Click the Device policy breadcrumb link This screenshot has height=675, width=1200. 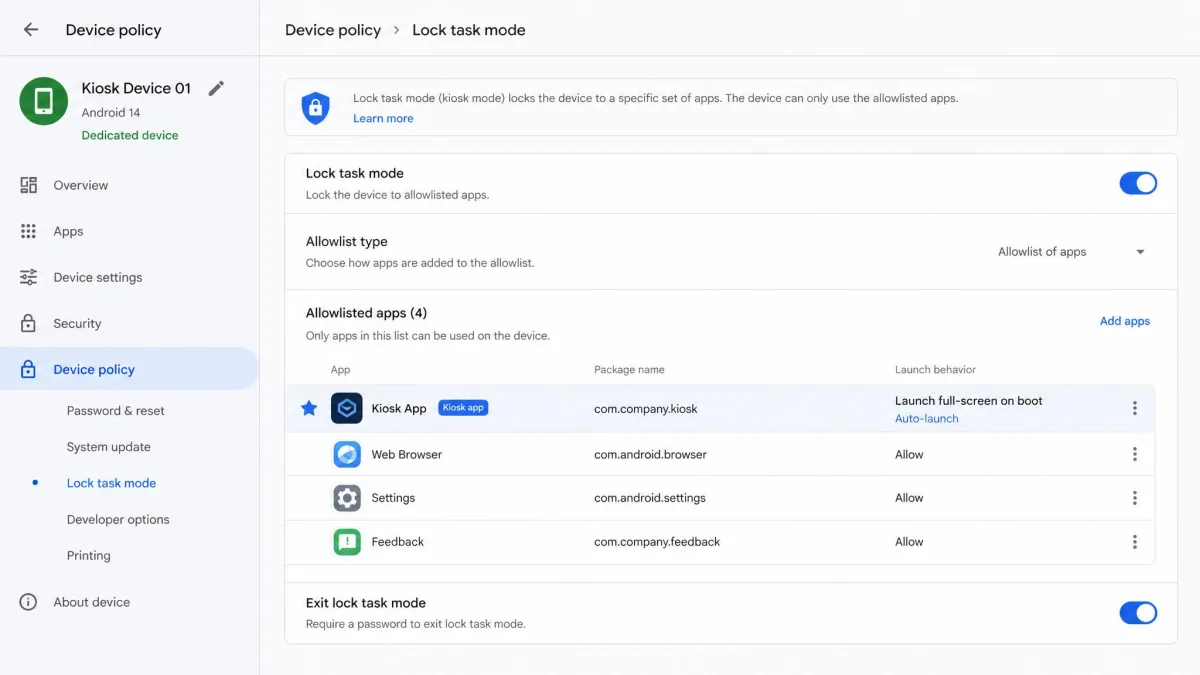333,30
